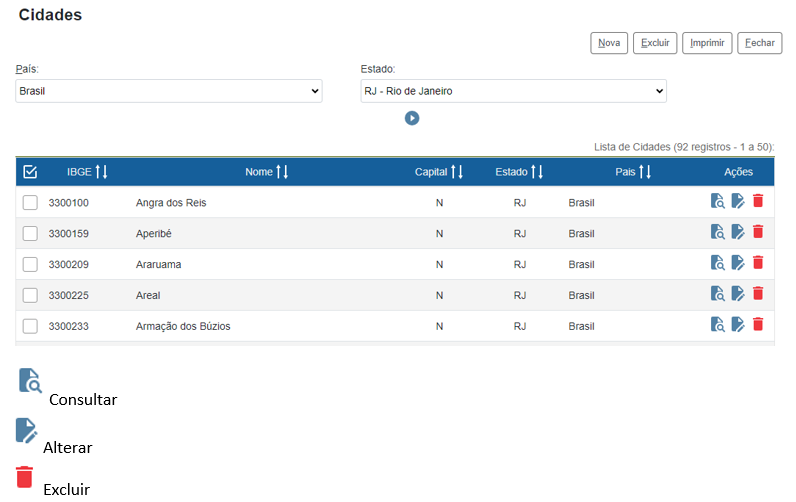Open Consultar icon for Areal row
796x502 pixels.
[717, 295]
